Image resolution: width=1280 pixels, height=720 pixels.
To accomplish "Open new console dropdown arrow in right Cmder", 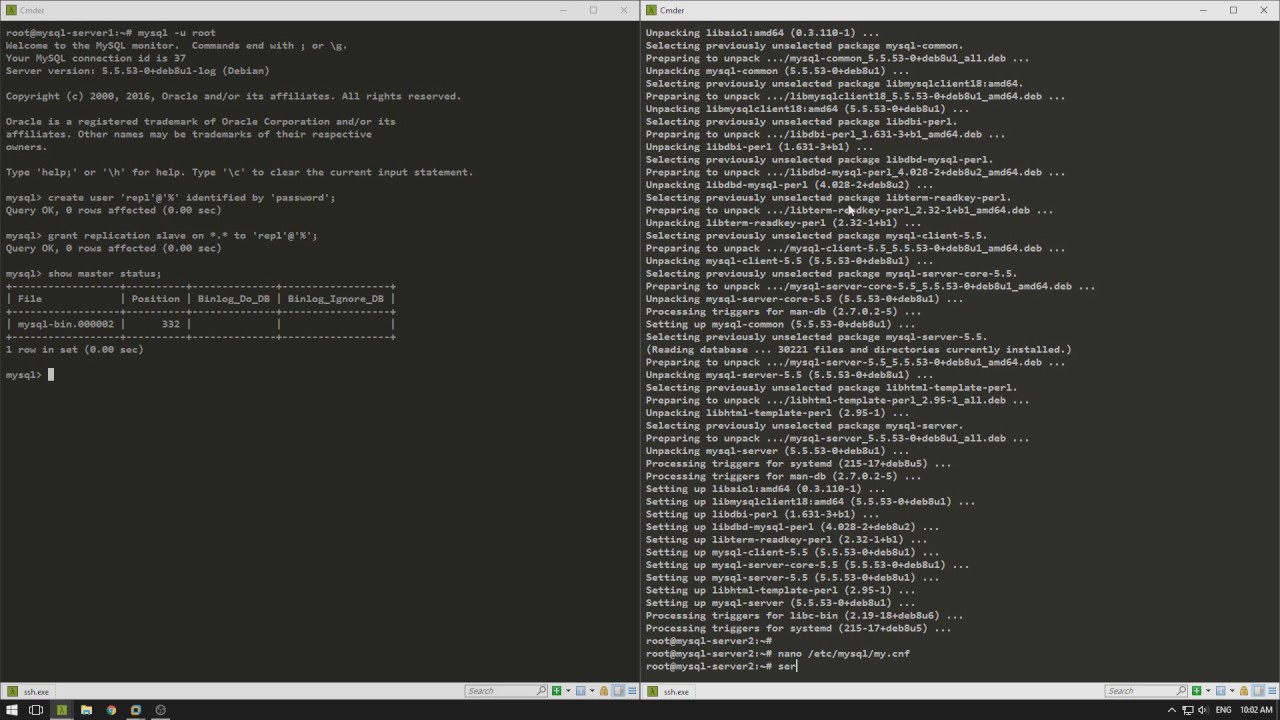I will pos(1208,691).
